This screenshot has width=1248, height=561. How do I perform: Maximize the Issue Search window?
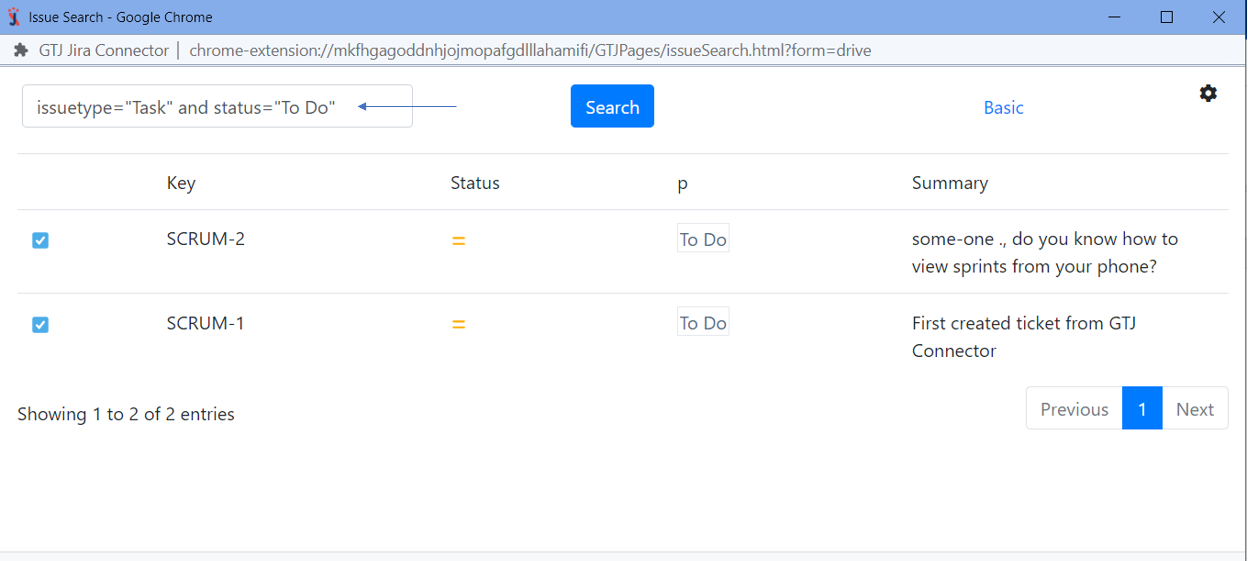[x=1166, y=17]
